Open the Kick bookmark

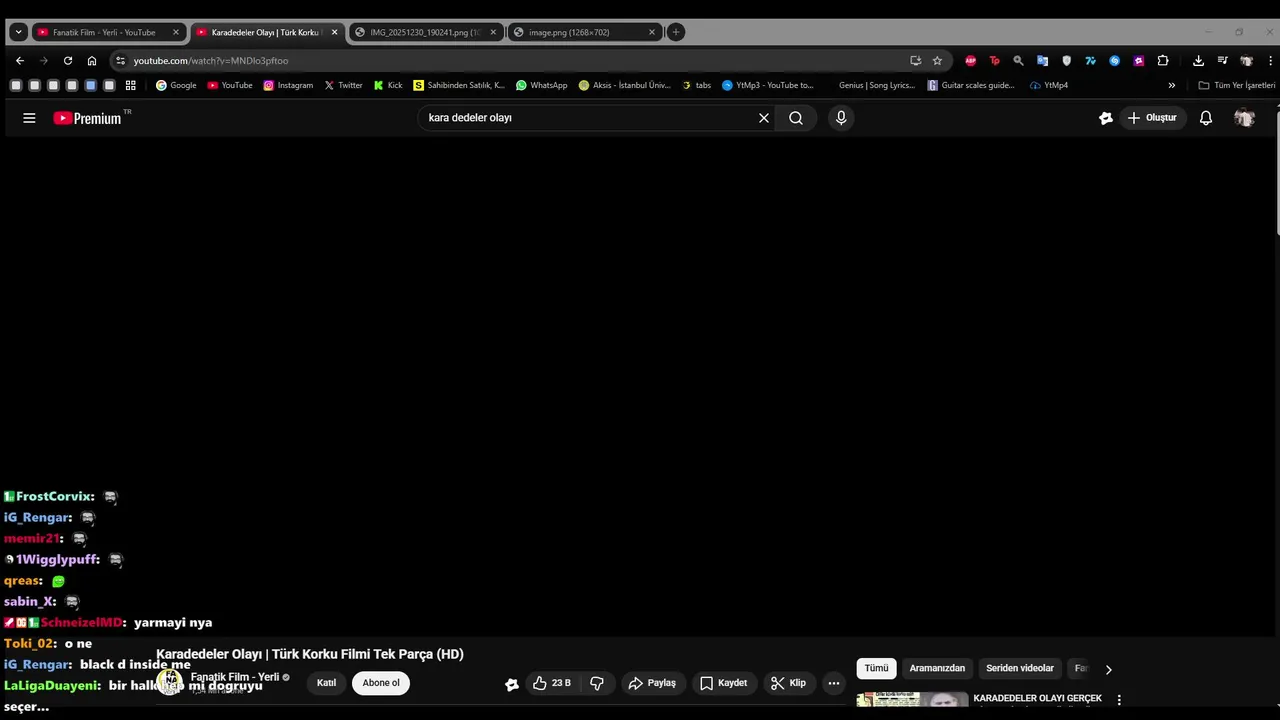(x=388, y=85)
